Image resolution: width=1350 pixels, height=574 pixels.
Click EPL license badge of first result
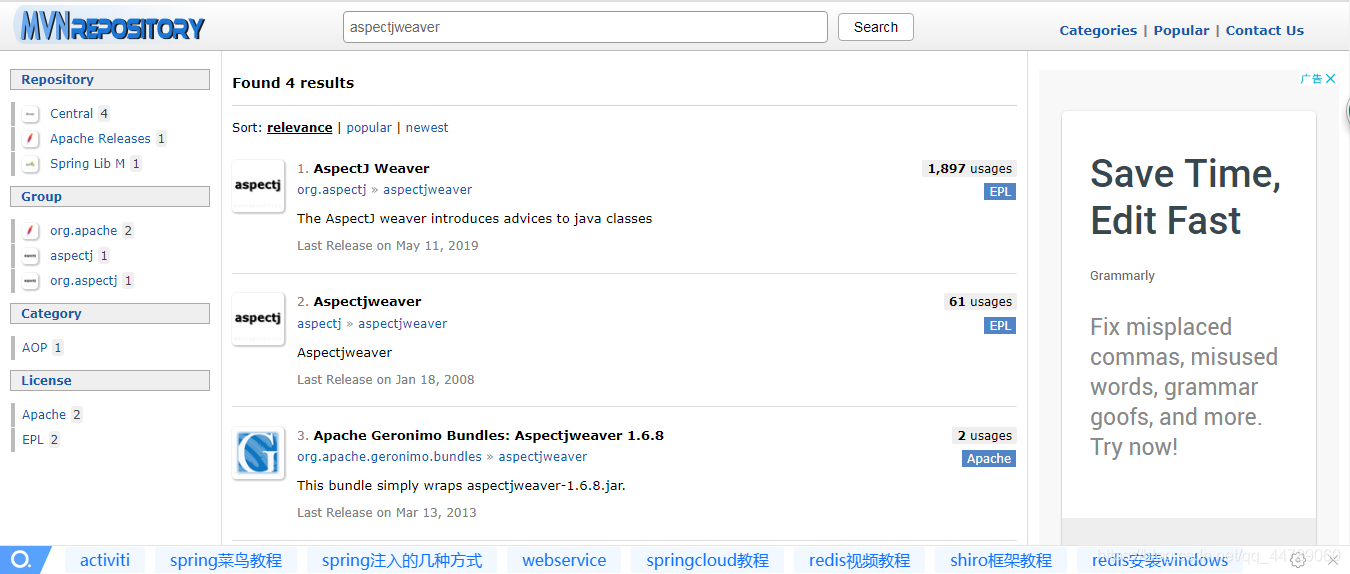pyautogui.click(x=1000, y=192)
